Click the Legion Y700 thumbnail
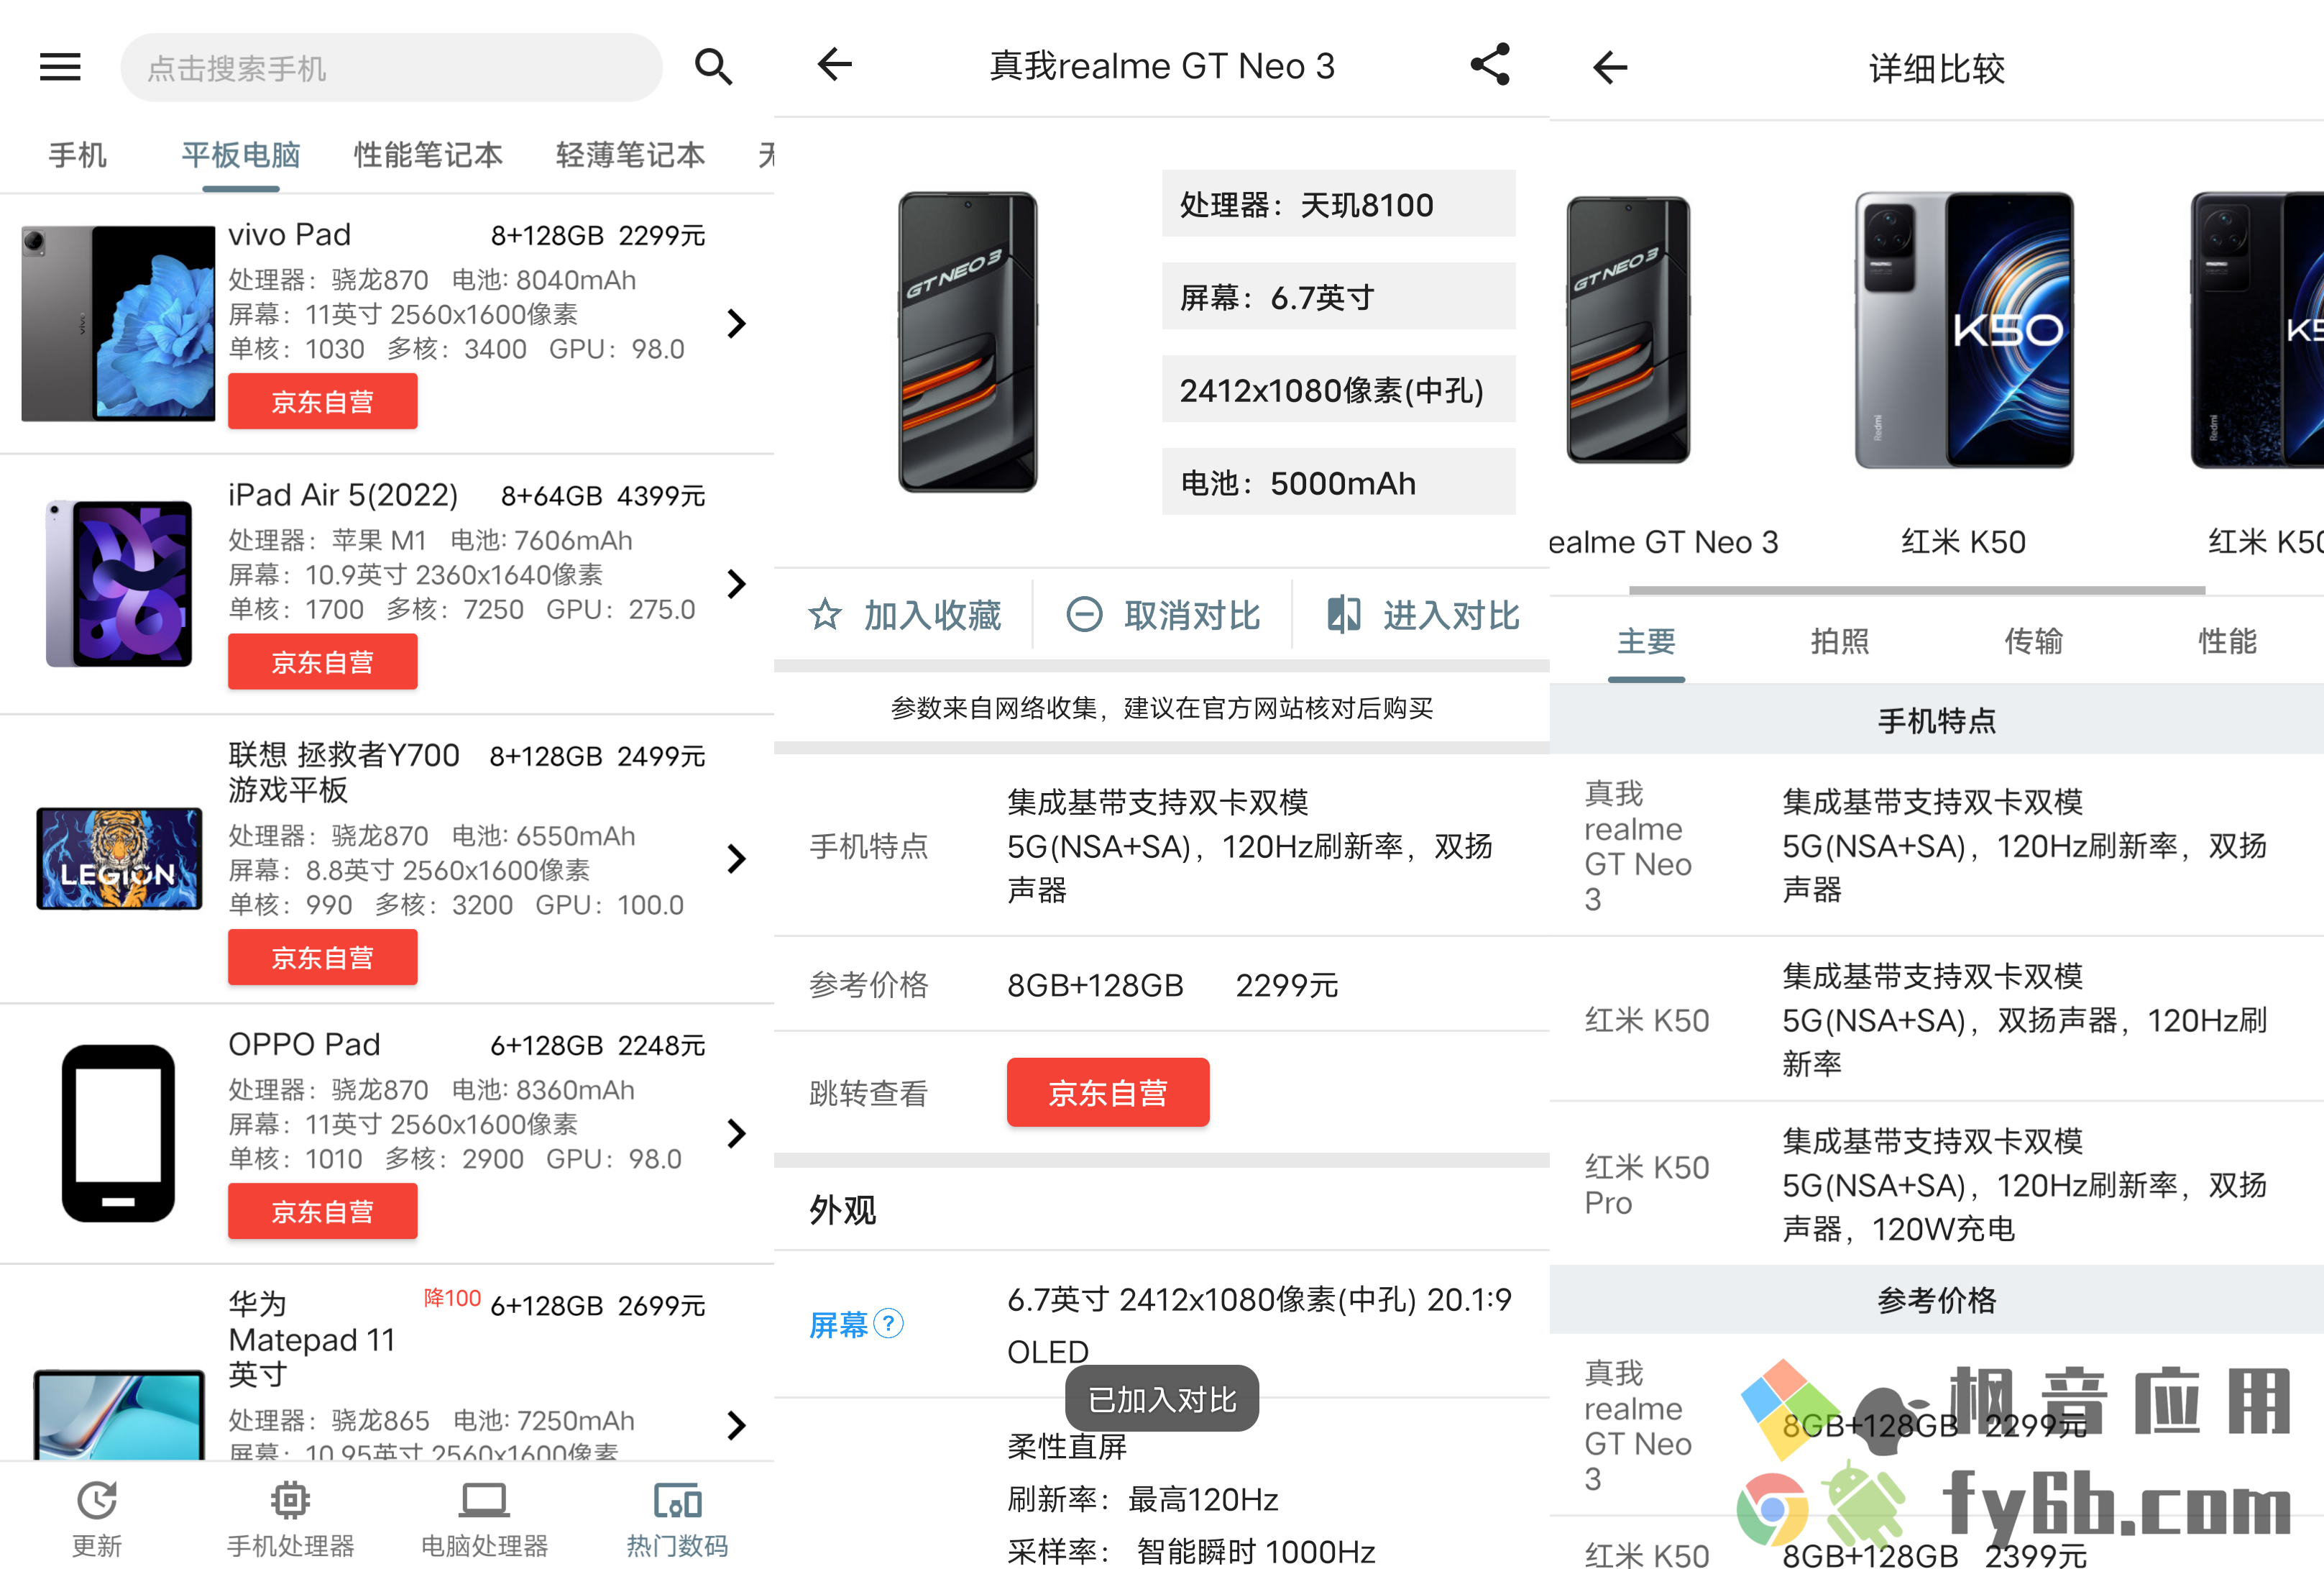Screen dimensions: 2324x1569 [119, 858]
